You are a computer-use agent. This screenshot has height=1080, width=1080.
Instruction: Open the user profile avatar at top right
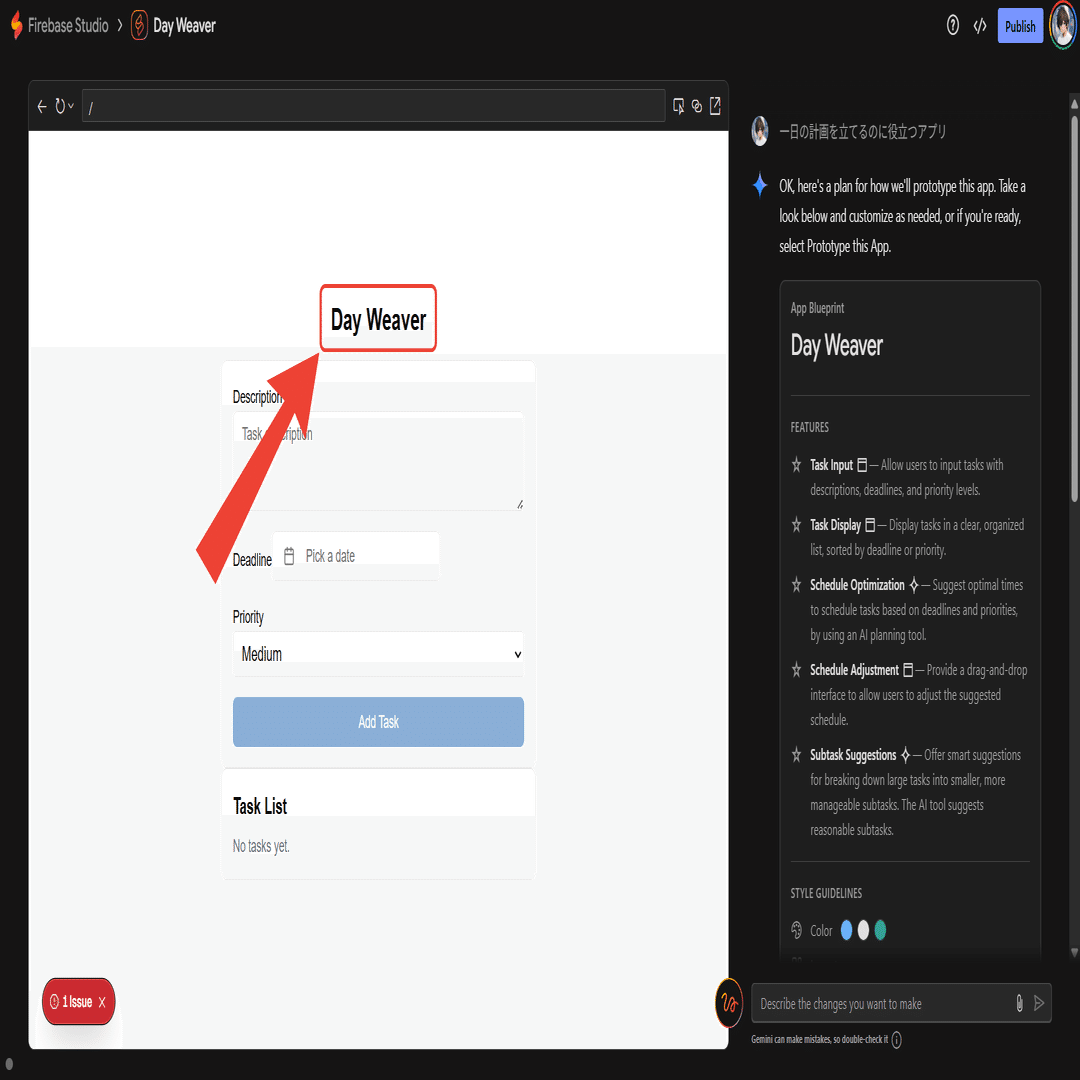[1063, 25]
